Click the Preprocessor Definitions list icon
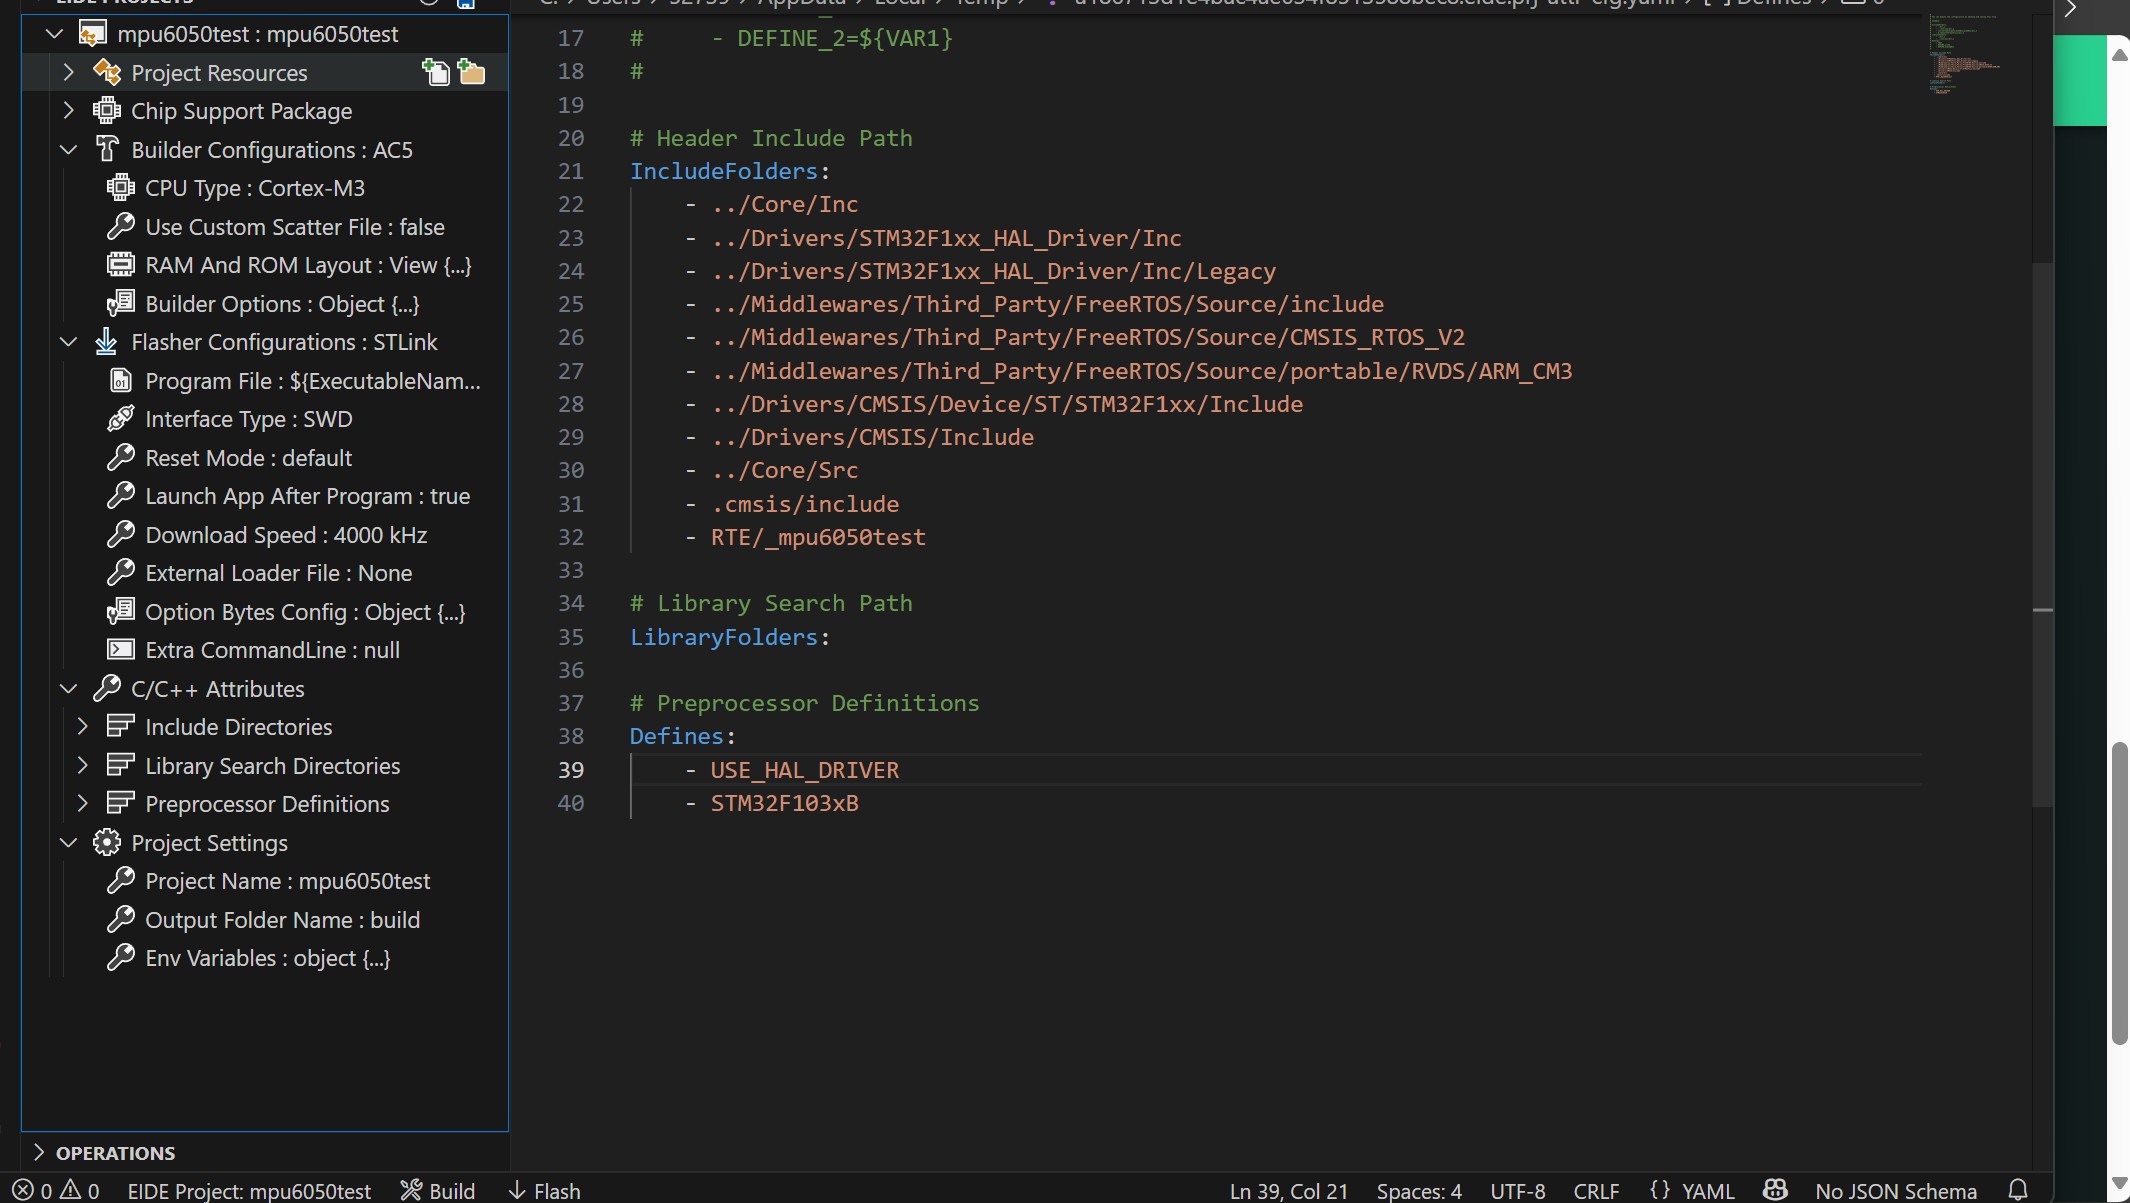2130x1203 pixels. click(x=121, y=803)
